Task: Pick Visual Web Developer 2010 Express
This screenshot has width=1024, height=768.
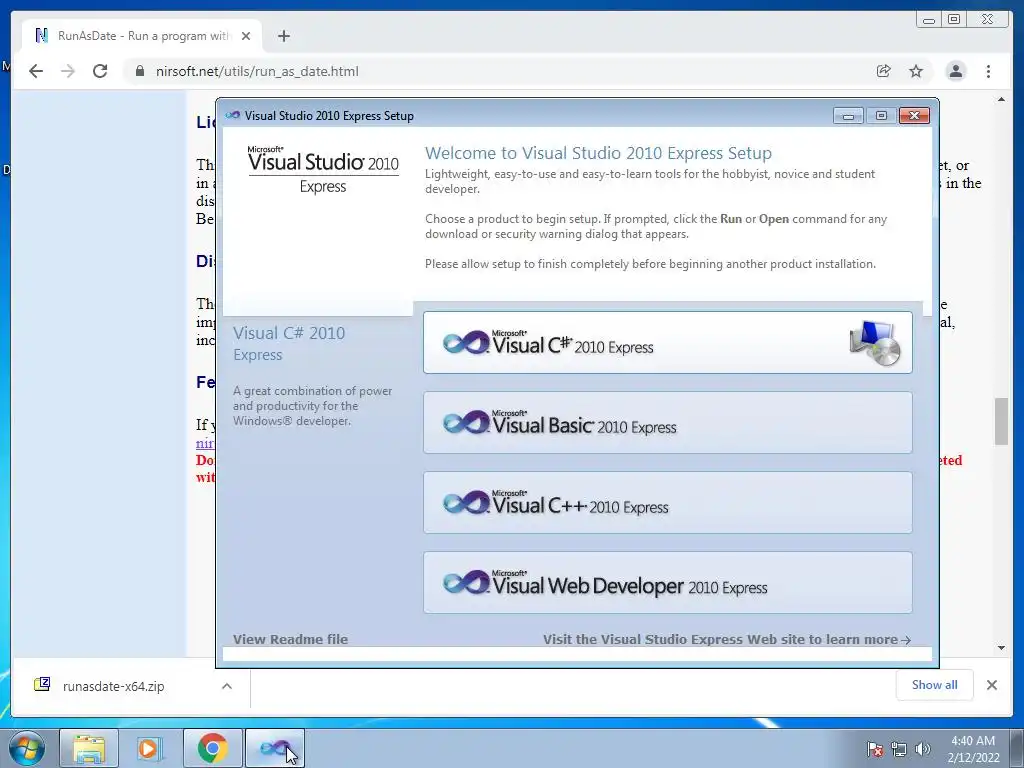Action: 667,583
